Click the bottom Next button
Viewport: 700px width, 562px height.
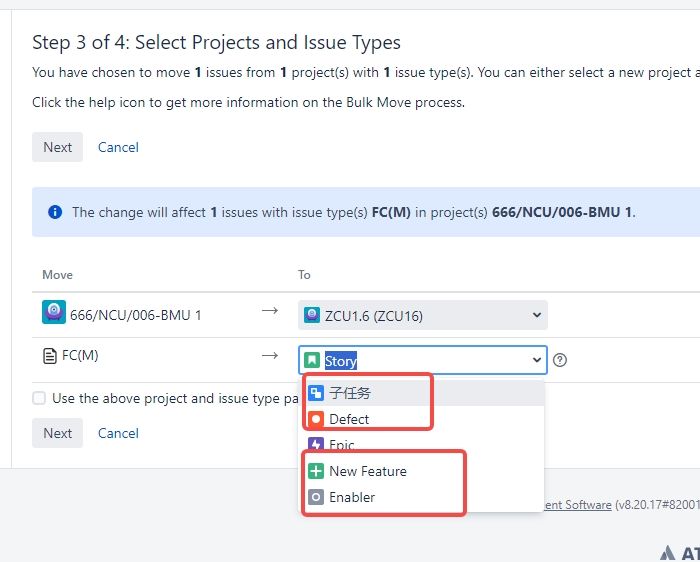[58, 433]
